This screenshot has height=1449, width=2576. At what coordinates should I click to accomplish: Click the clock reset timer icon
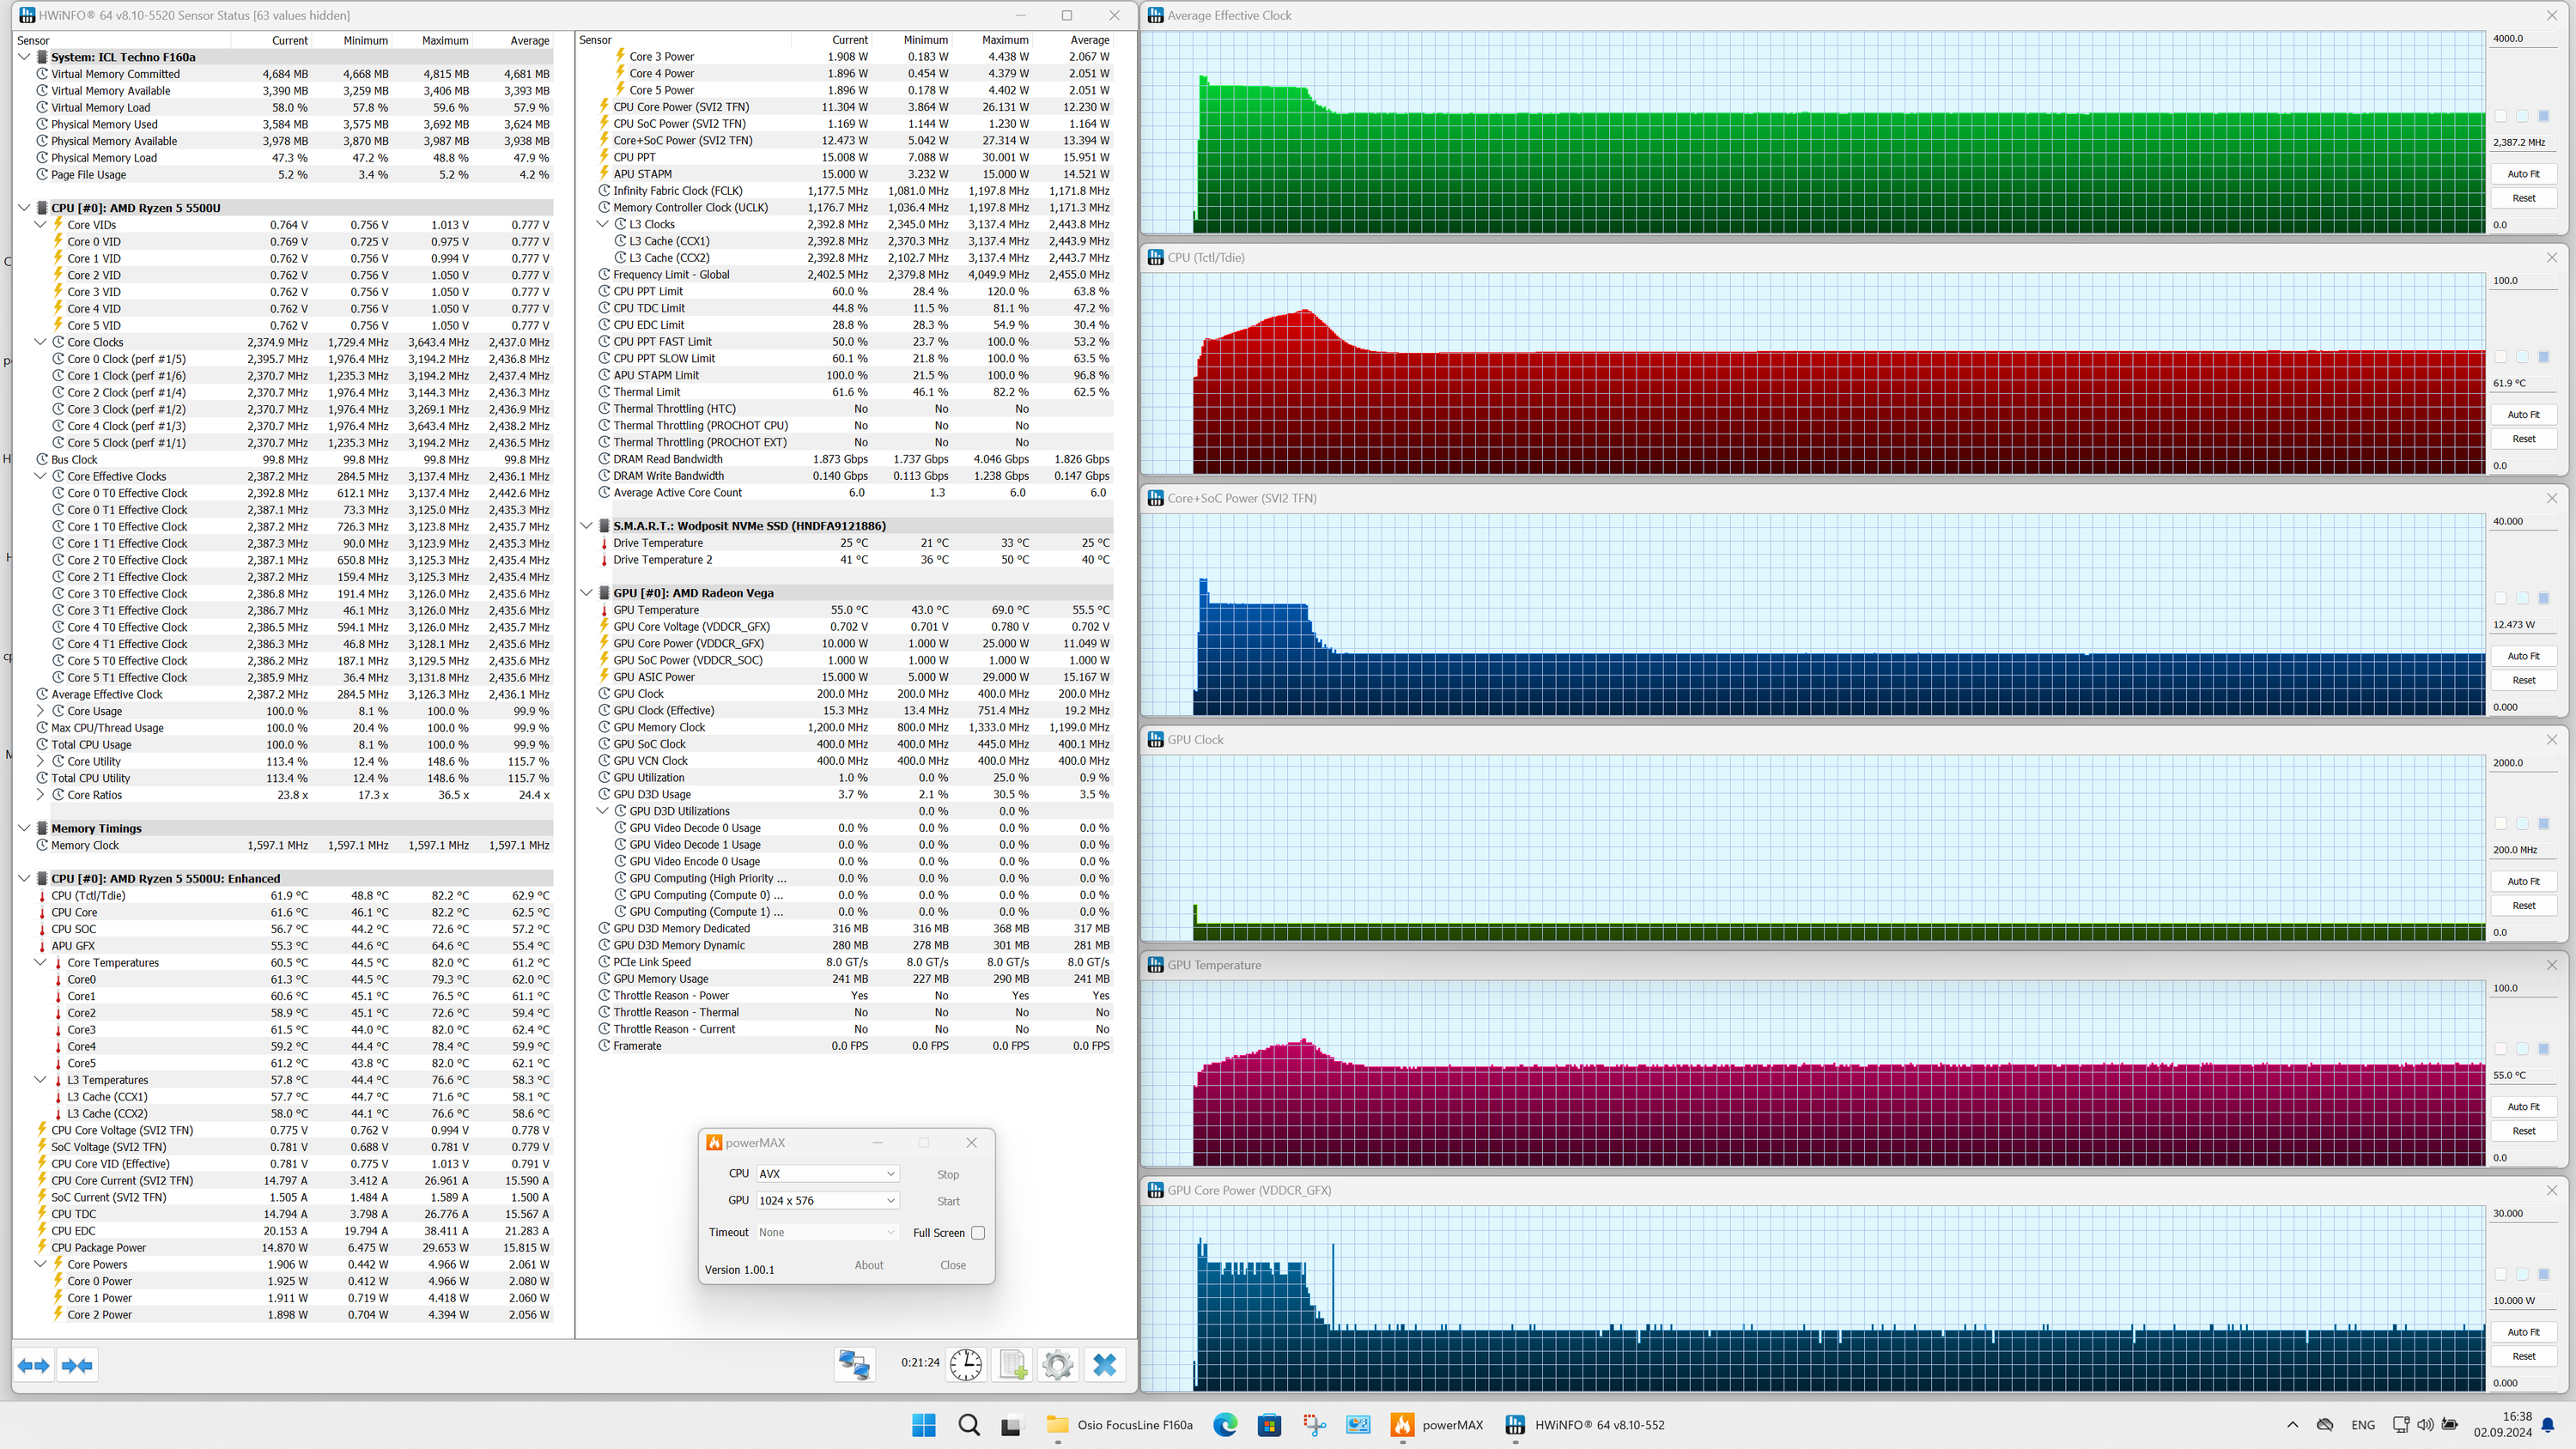tap(965, 1364)
